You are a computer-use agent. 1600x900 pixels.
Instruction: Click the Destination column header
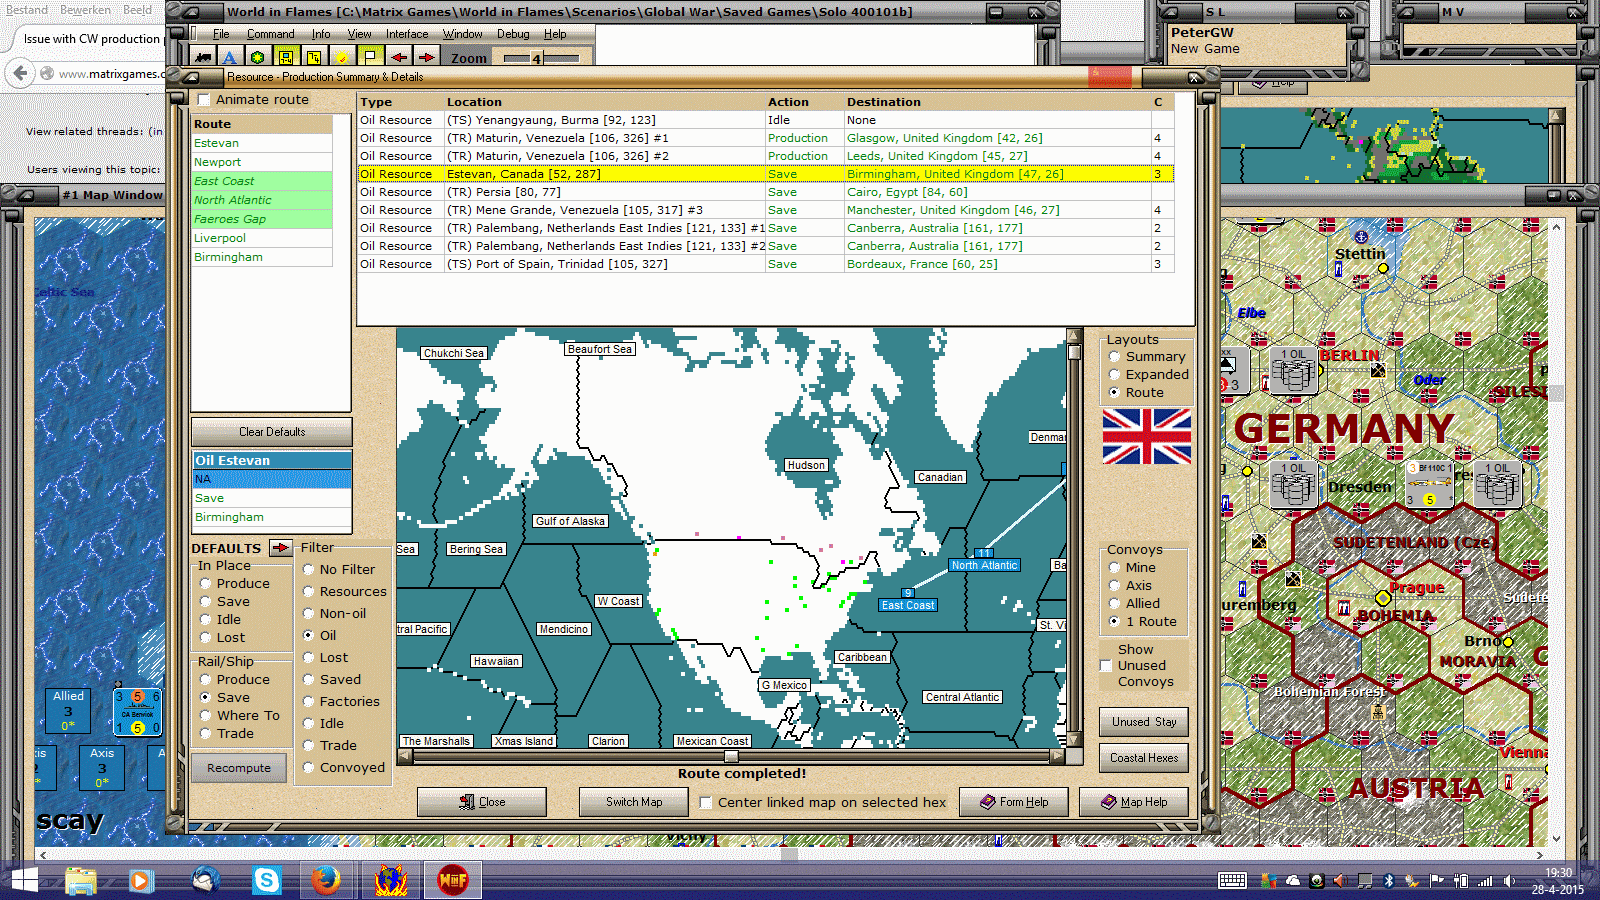click(884, 102)
